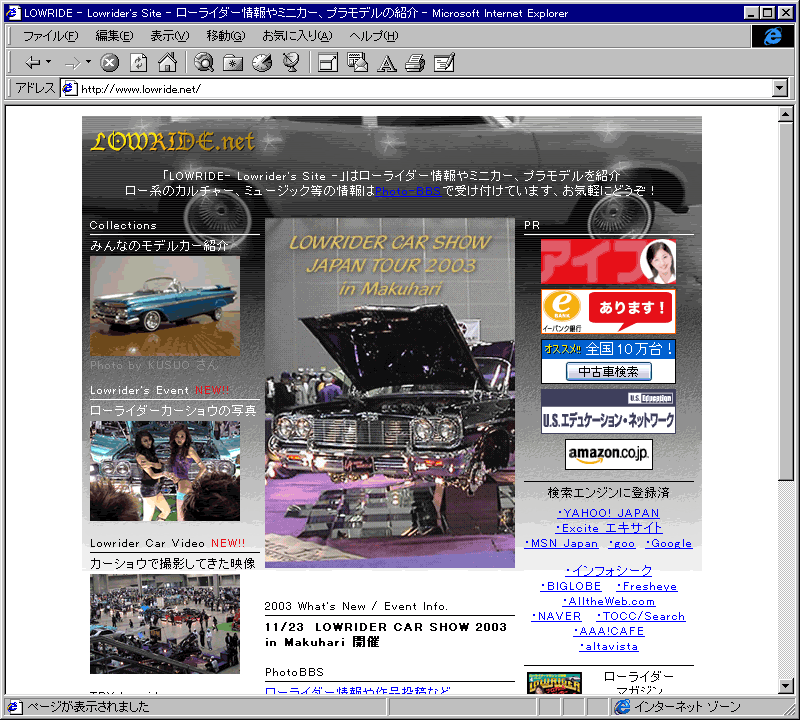Image resolution: width=800 pixels, height=720 pixels.
Task: Open the NAVER link
Action: click(556, 616)
